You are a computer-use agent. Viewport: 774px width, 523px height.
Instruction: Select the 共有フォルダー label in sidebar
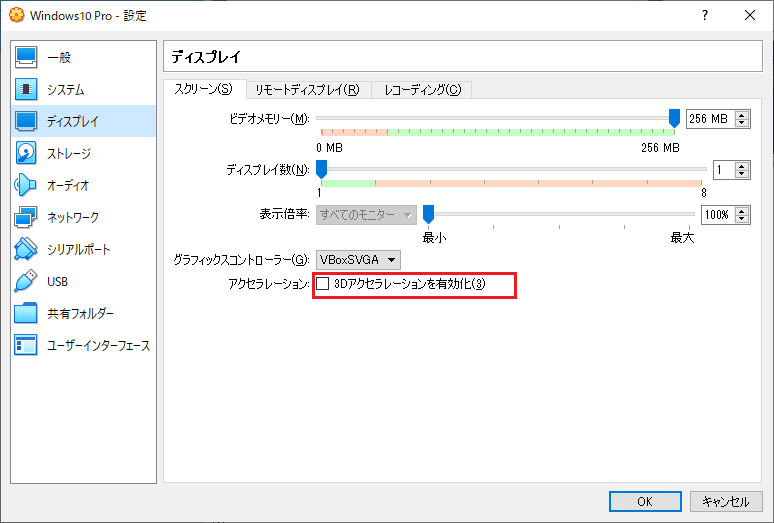(x=80, y=313)
